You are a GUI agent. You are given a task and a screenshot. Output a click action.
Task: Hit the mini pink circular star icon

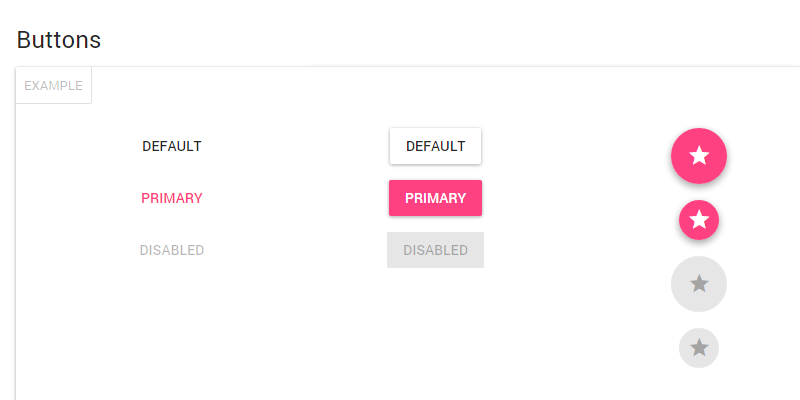click(x=699, y=220)
